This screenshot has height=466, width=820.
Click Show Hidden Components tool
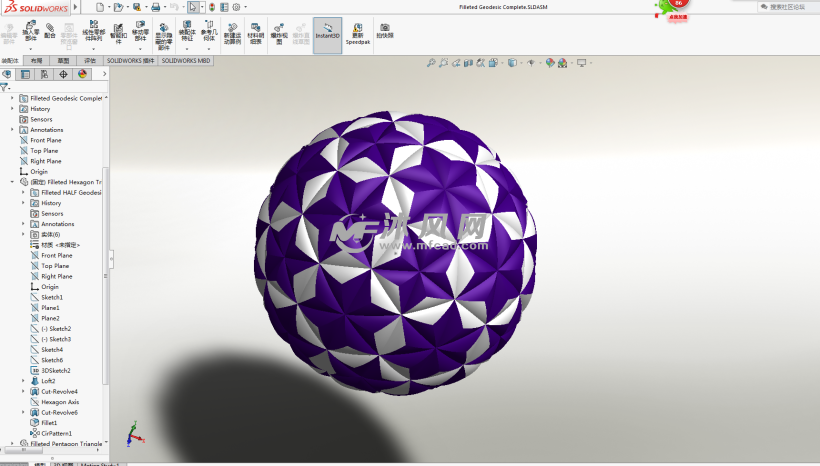pos(164,37)
